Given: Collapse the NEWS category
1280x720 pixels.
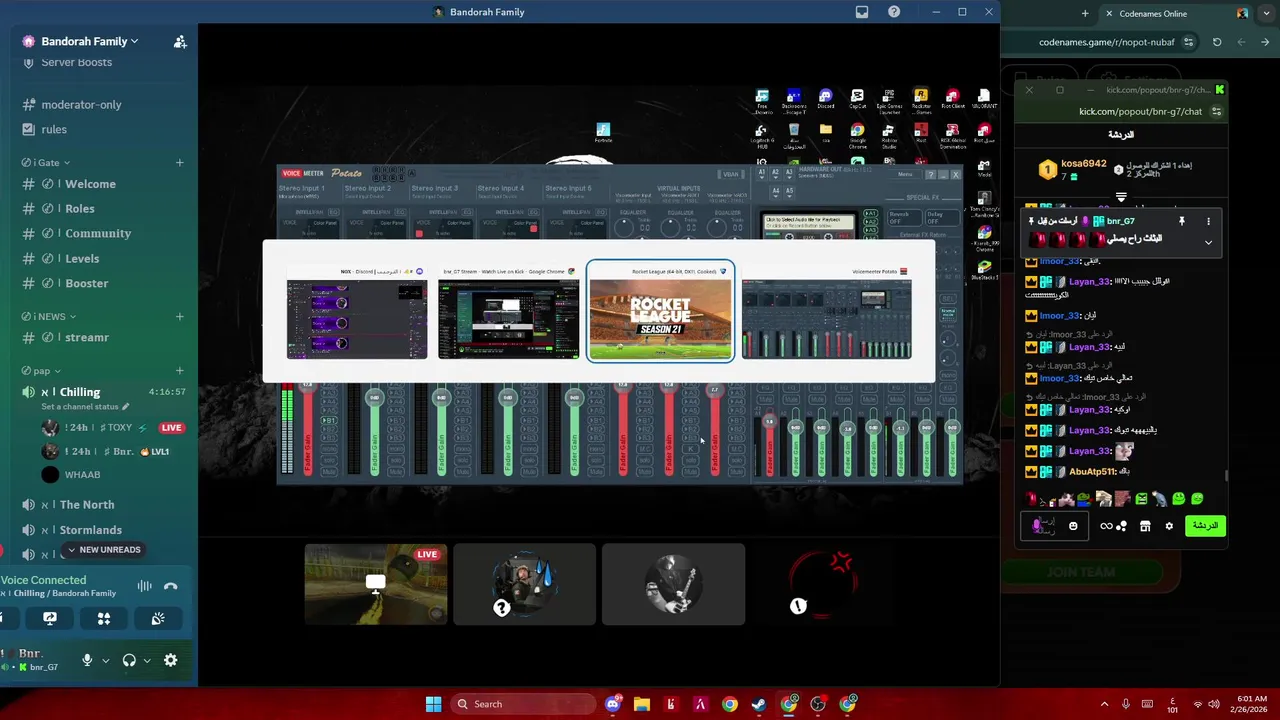Looking at the screenshot, I should pyautogui.click(x=47, y=317).
